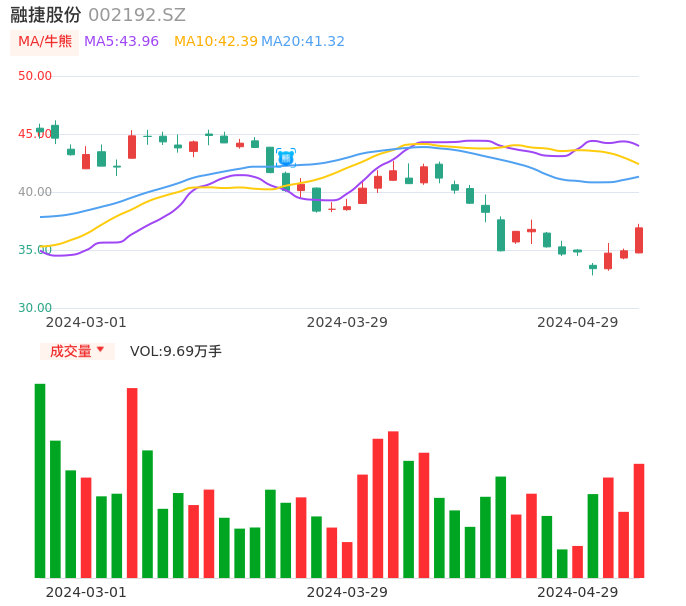The image size is (686, 606).
Task: Click the 2024-03-29 date label under volume chart
Action: pyautogui.click(x=347, y=592)
